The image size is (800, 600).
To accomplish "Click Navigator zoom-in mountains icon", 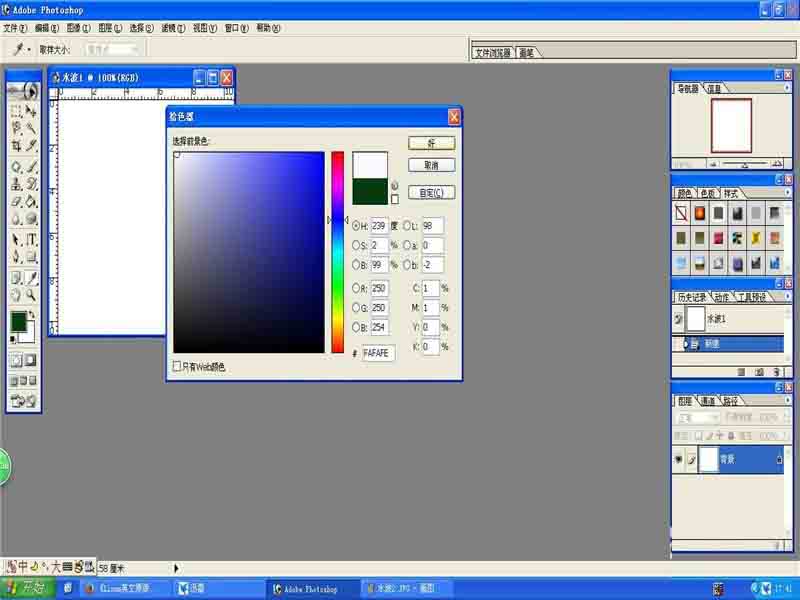I will pos(777,164).
